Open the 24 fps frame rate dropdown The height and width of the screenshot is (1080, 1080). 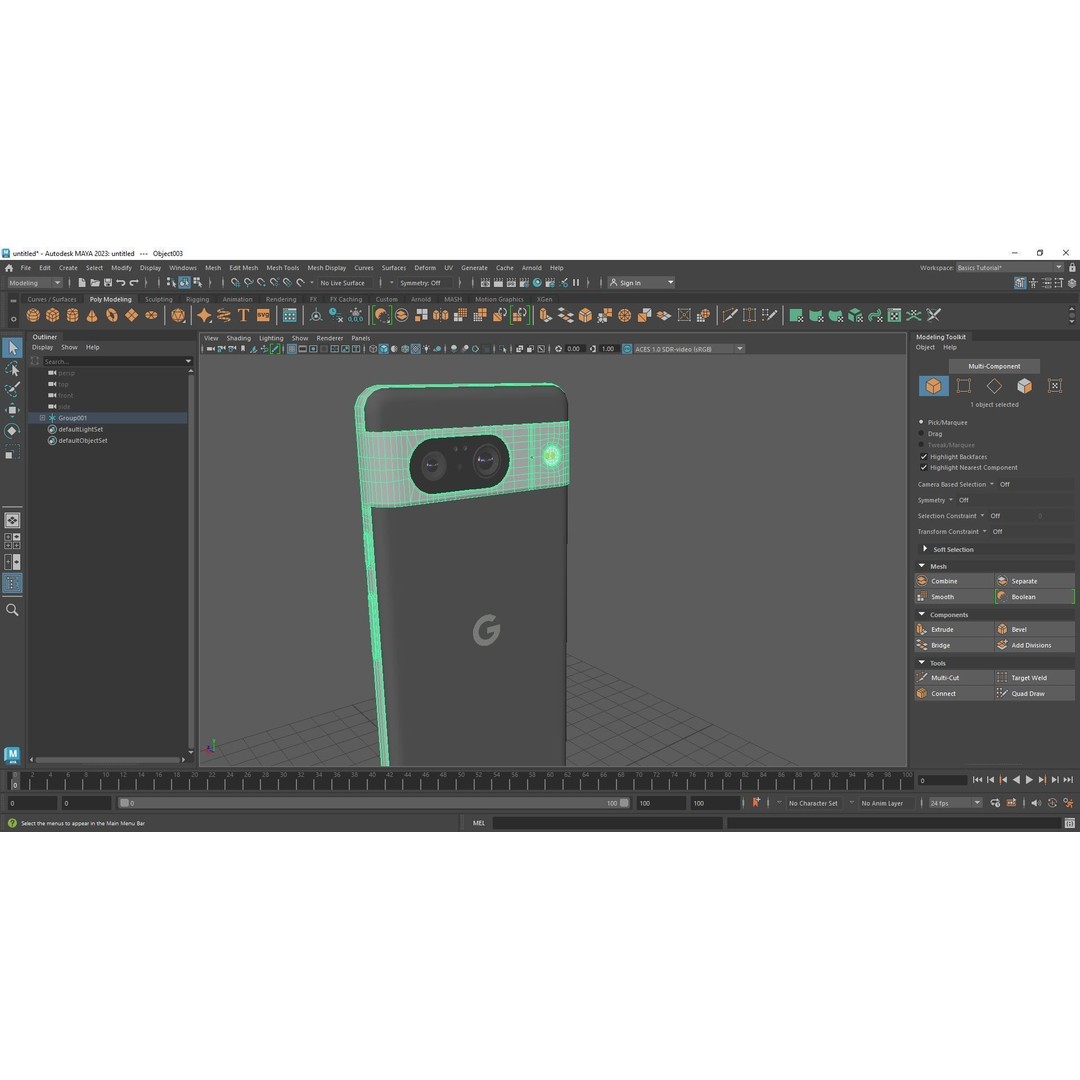coord(955,803)
